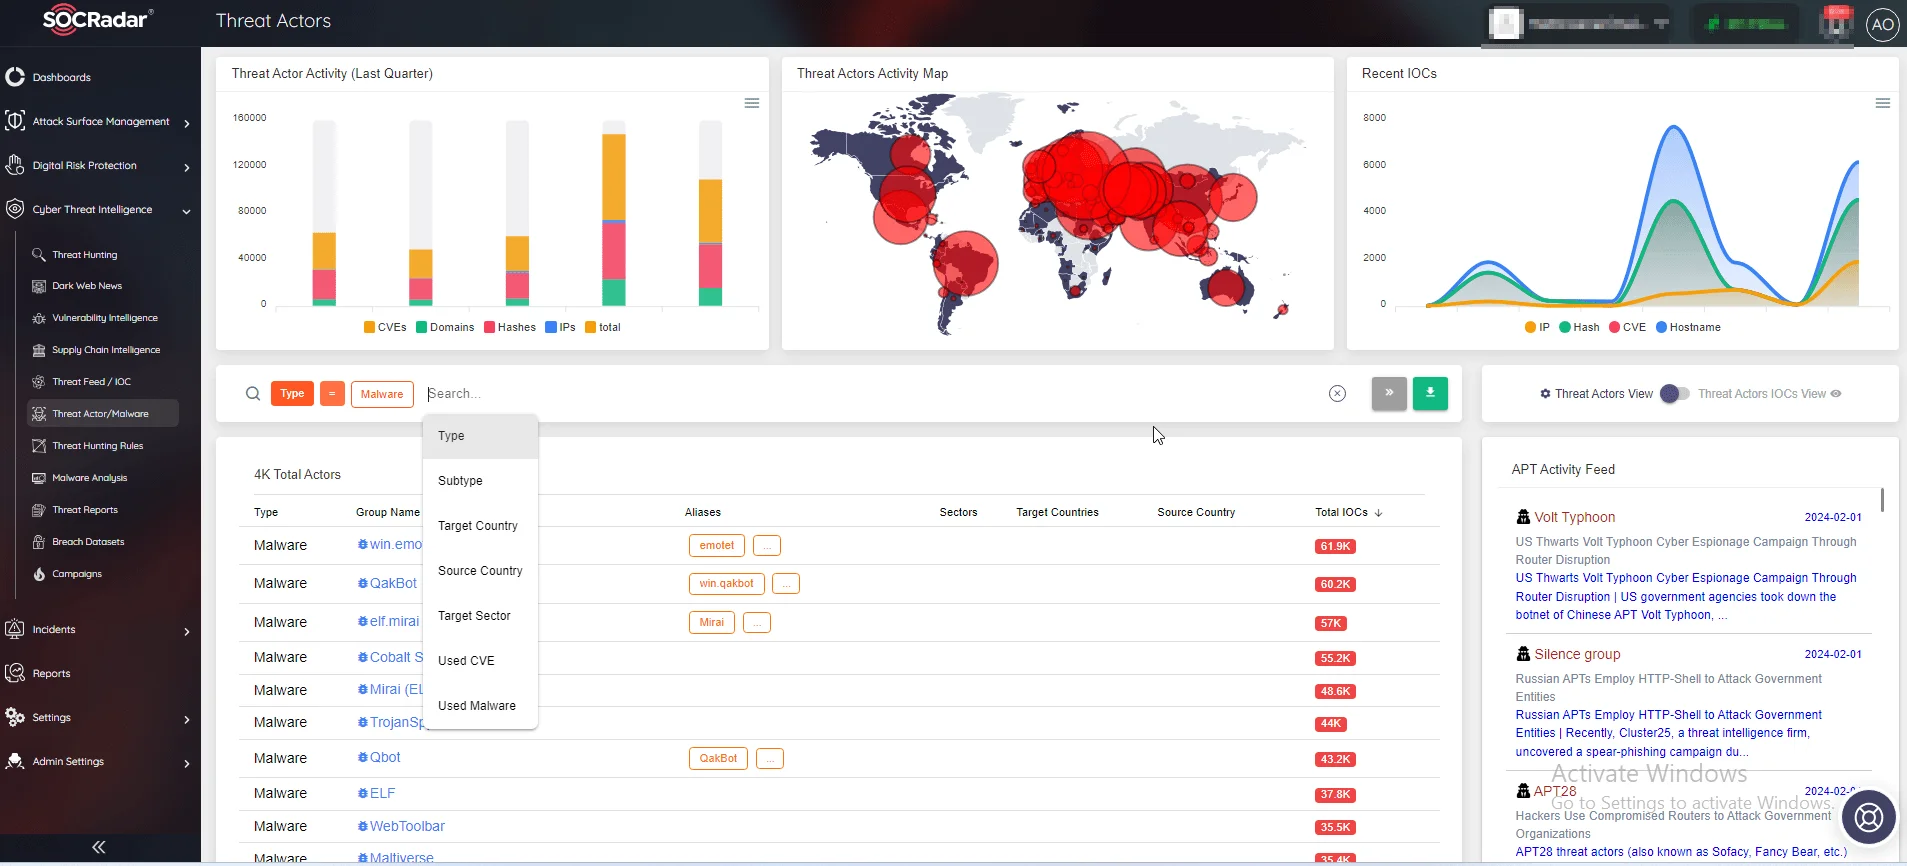Expand Admin Settings submenu chevron

(187, 763)
